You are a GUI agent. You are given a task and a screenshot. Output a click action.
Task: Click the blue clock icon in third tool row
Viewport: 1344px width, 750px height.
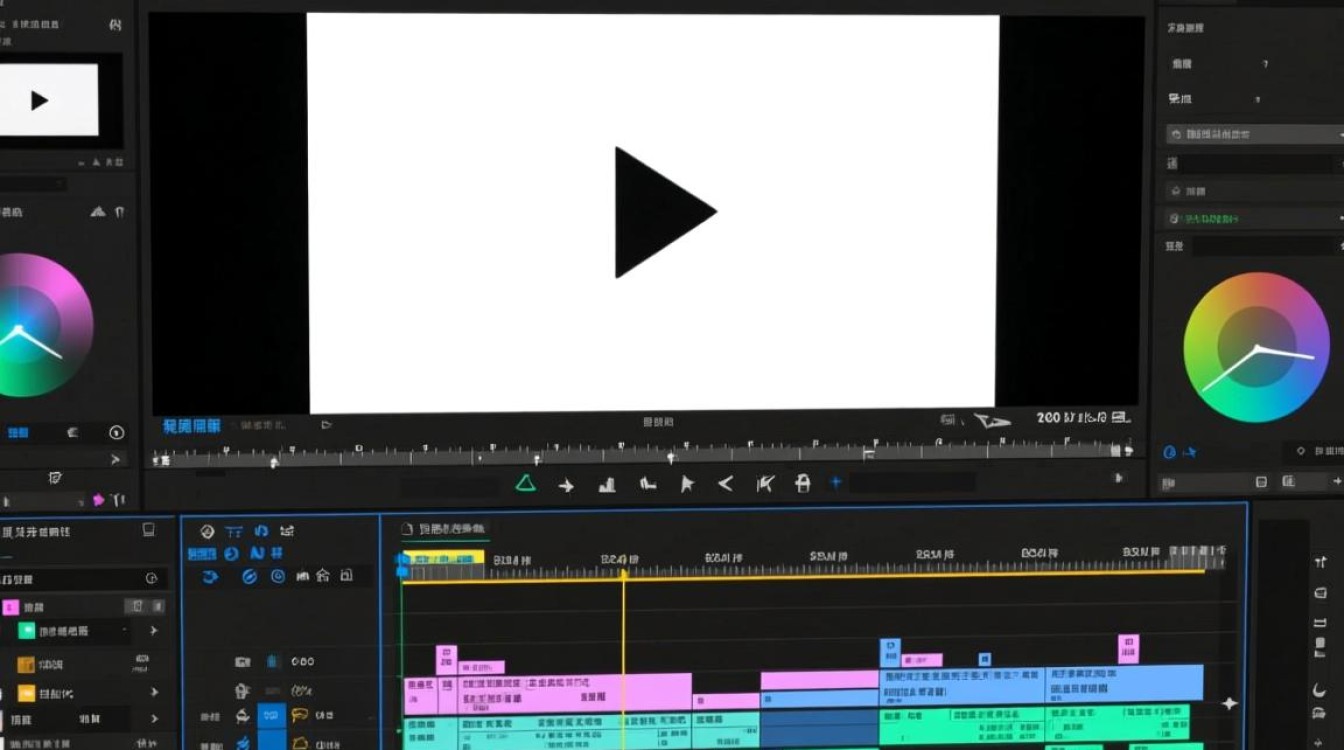click(x=277, y=576)
